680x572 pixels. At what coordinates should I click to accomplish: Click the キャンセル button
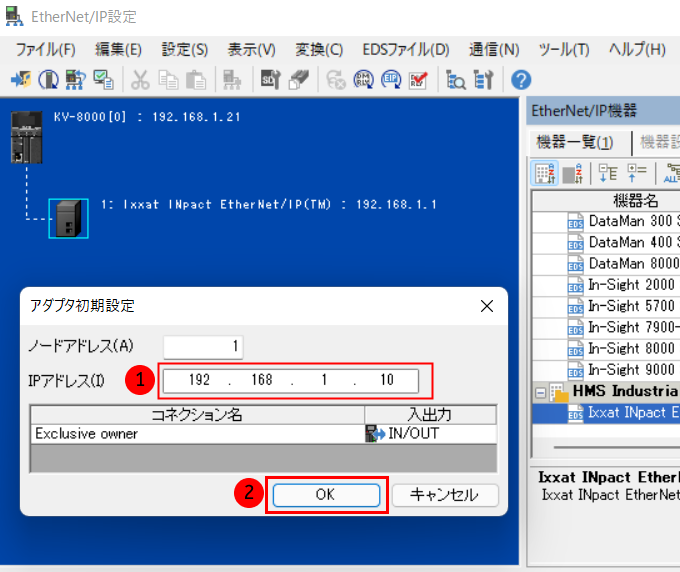[445, 495]
